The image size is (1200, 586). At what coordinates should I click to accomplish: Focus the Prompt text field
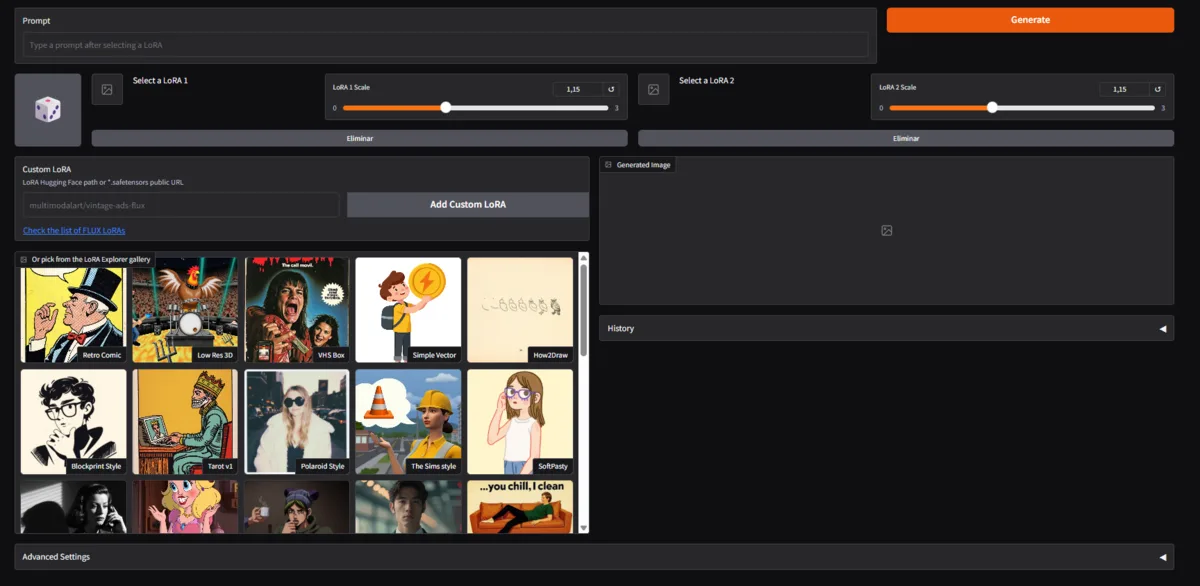[446, 45]
